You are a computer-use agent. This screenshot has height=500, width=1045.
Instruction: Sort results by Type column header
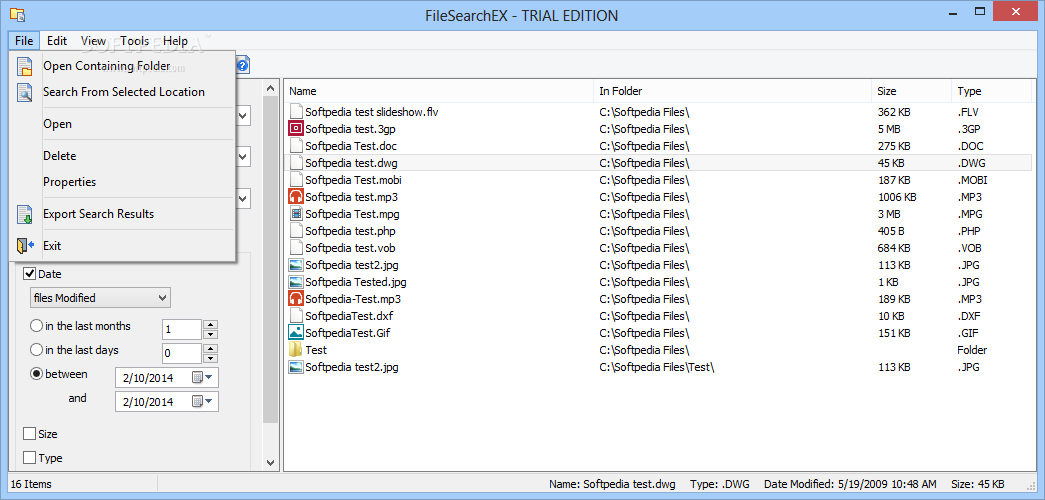[992, 91]
